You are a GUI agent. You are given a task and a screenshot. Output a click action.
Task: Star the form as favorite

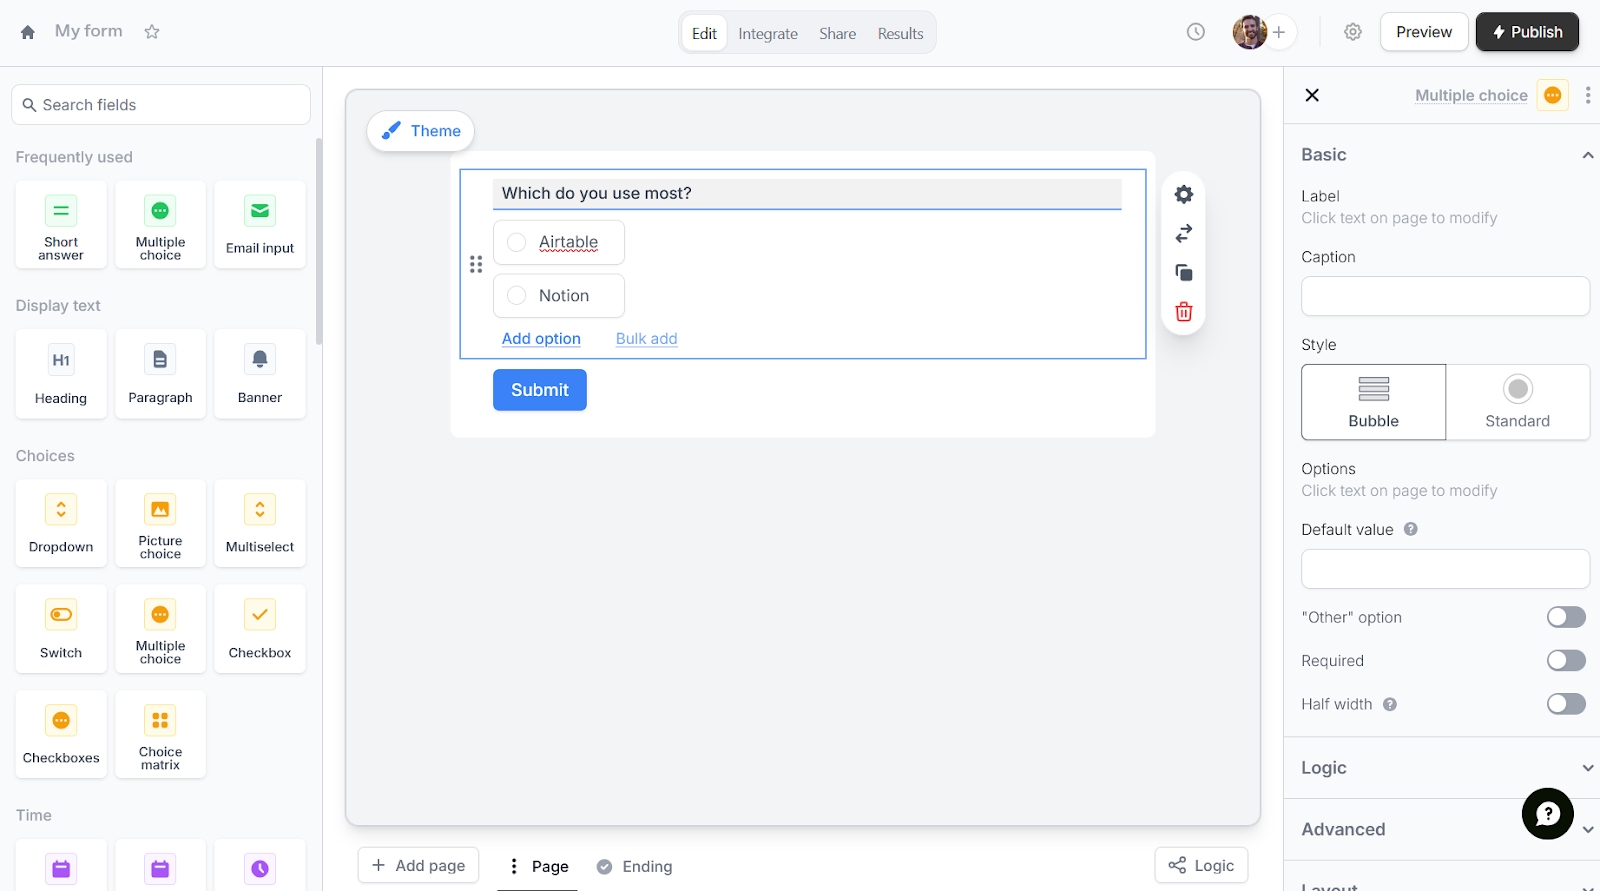coord(152,32)
